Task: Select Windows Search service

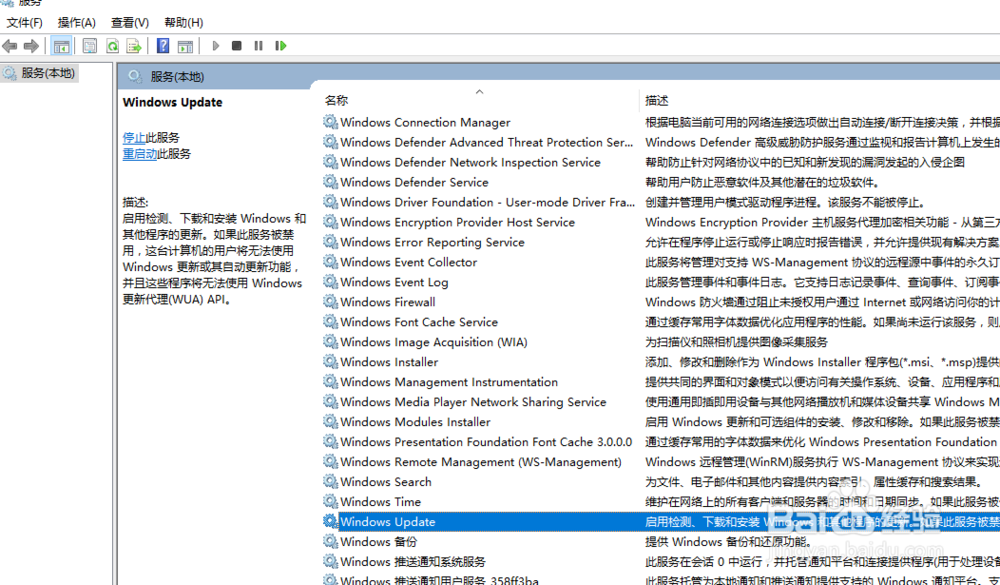Action: [x=386, y=482]
